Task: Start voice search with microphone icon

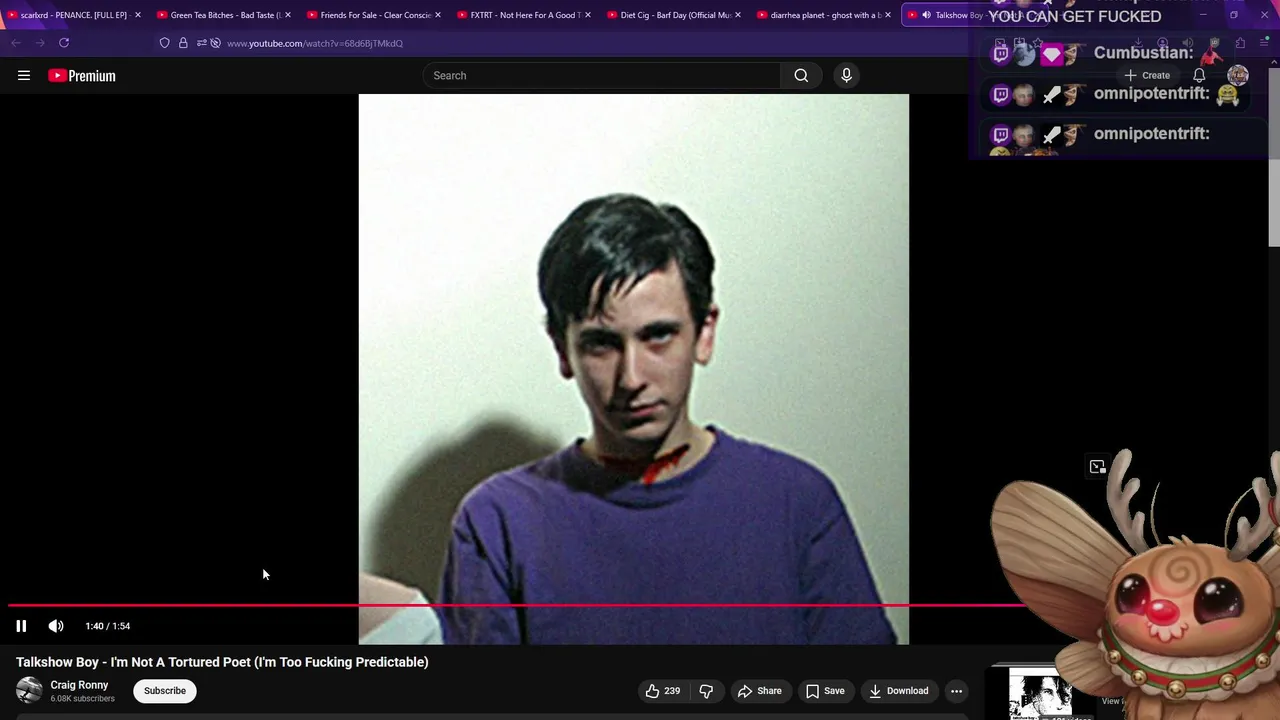Action: pos(846,75)
